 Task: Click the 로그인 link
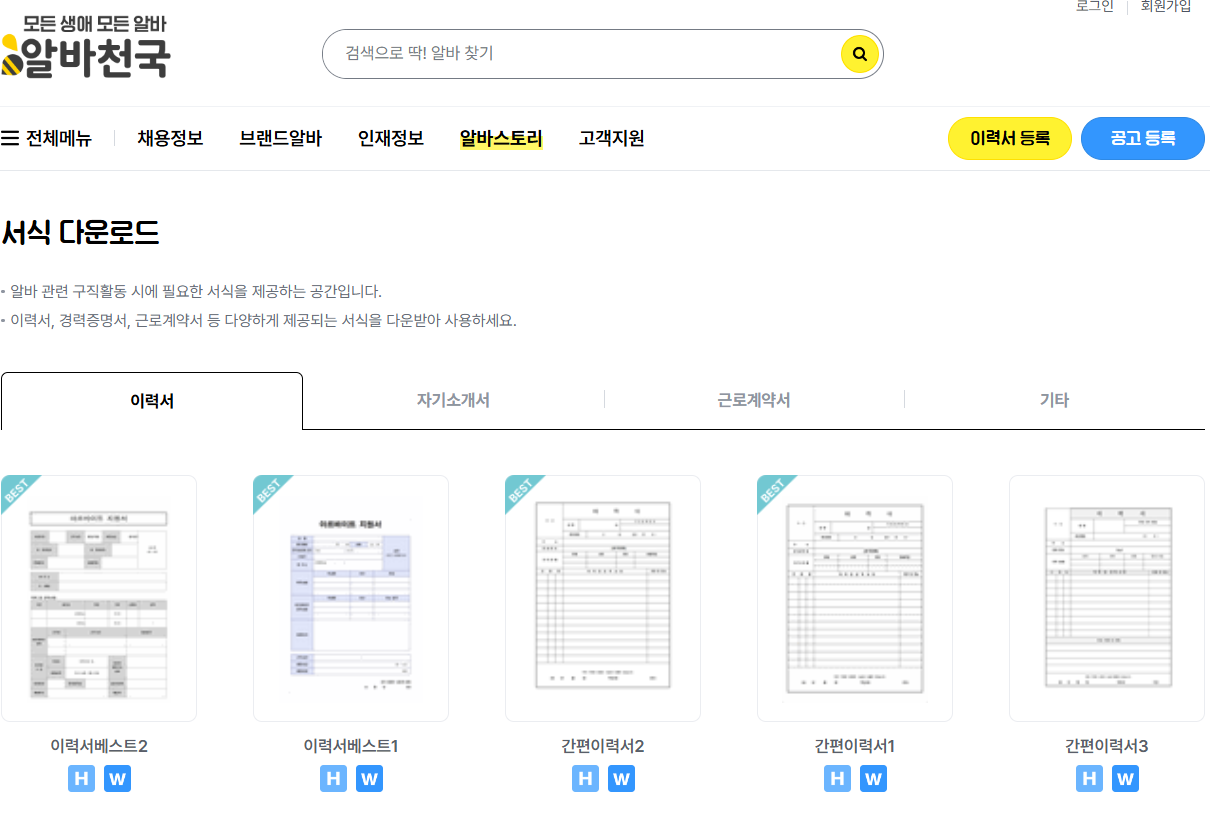[1095, 8]
